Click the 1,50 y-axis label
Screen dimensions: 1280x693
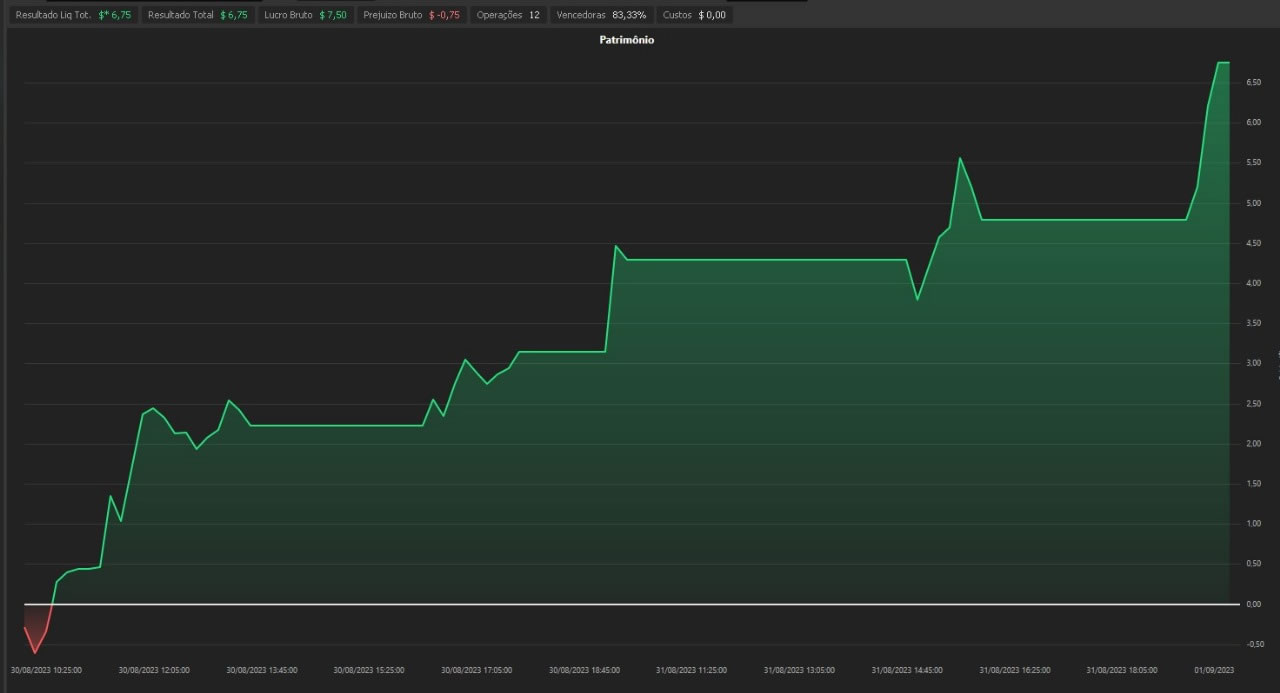(x=1254, y=483)
